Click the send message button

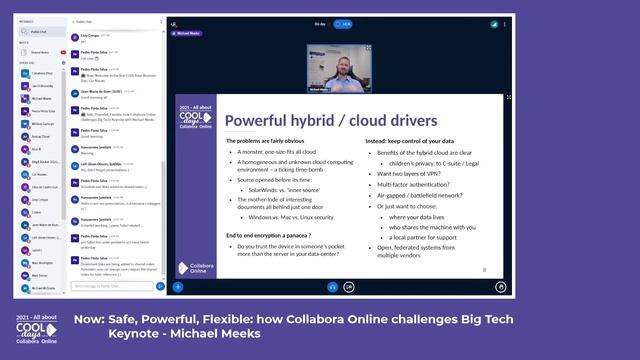(x=160, y=286)
